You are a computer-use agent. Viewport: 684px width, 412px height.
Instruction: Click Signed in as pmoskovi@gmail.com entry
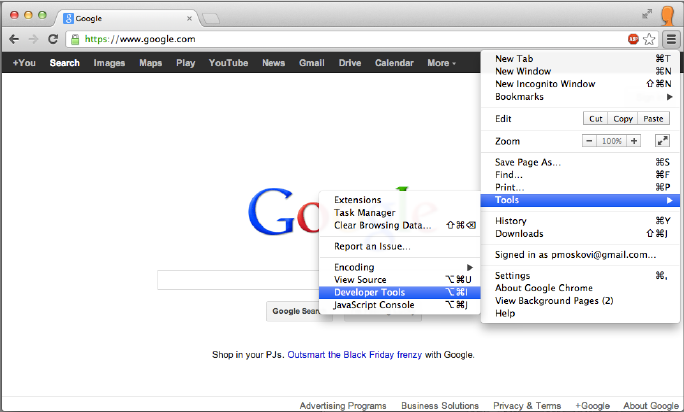point(580,255)
